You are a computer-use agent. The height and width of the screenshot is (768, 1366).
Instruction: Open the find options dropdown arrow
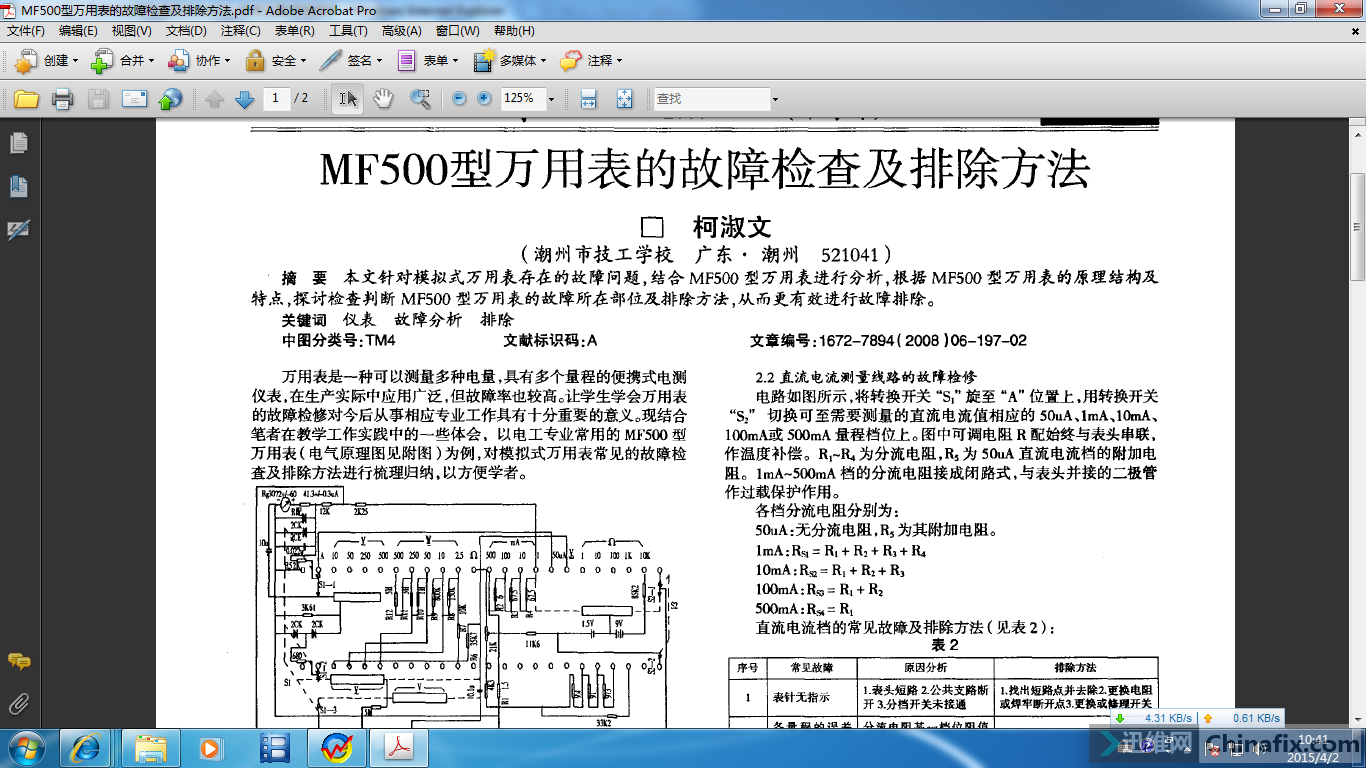coord(775,99)
